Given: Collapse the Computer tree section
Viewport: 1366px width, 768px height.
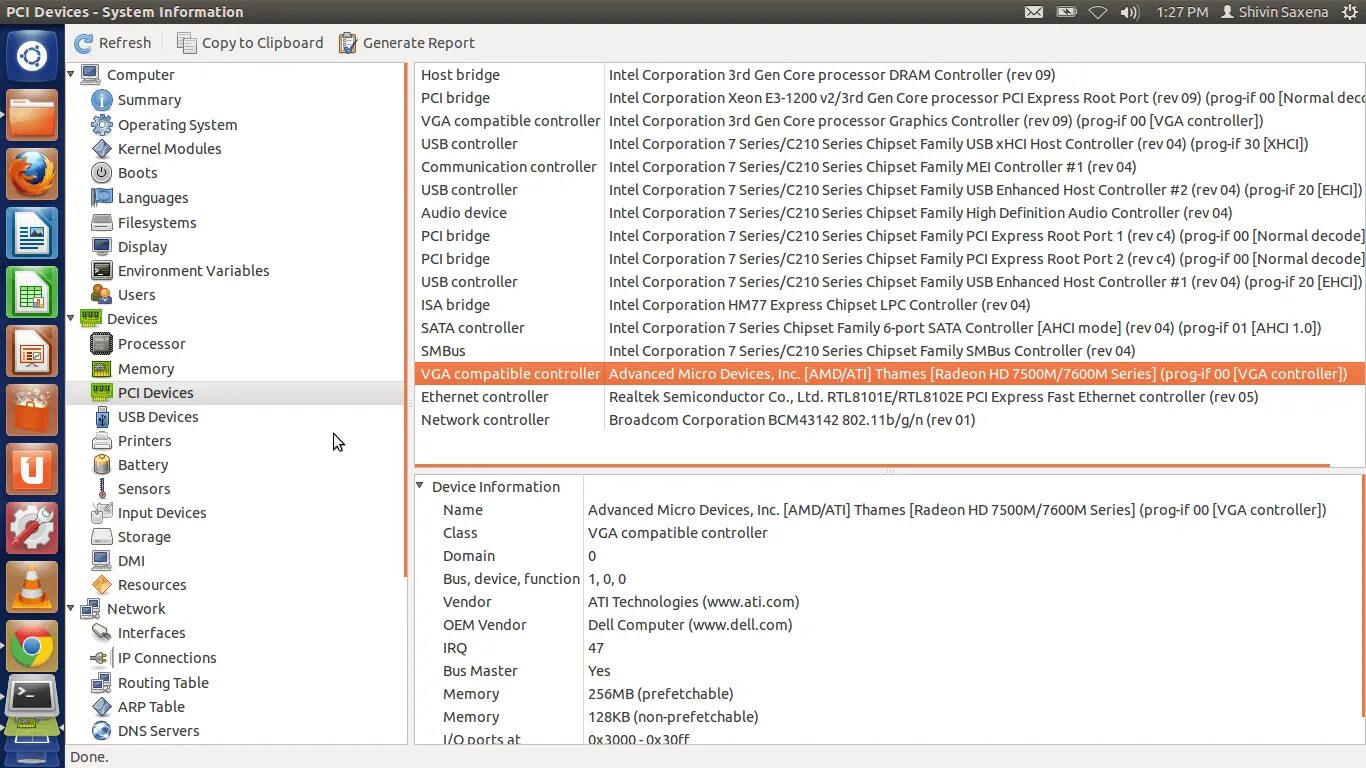Looking at the screenshot, I should [71, 74].
